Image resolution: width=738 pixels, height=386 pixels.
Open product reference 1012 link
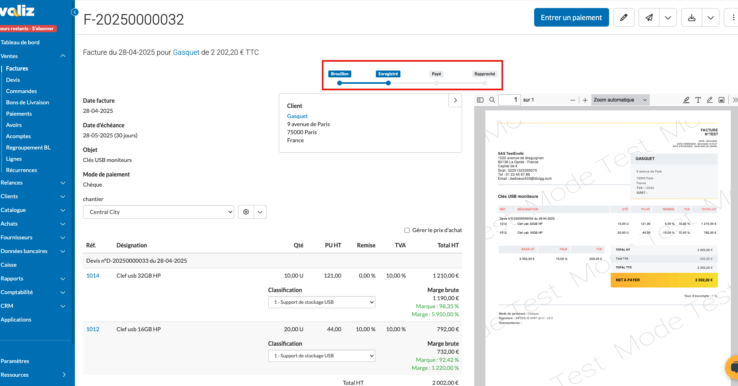click(93, 329)
